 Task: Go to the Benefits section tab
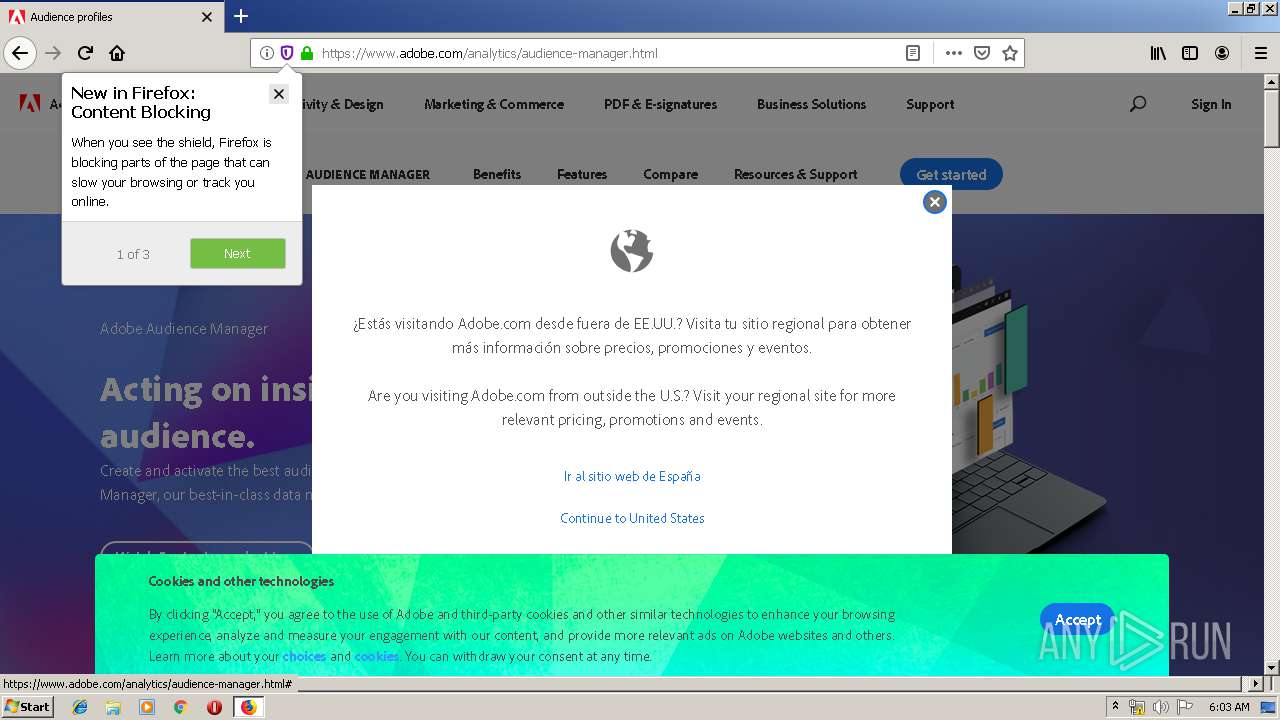point(497,174)
